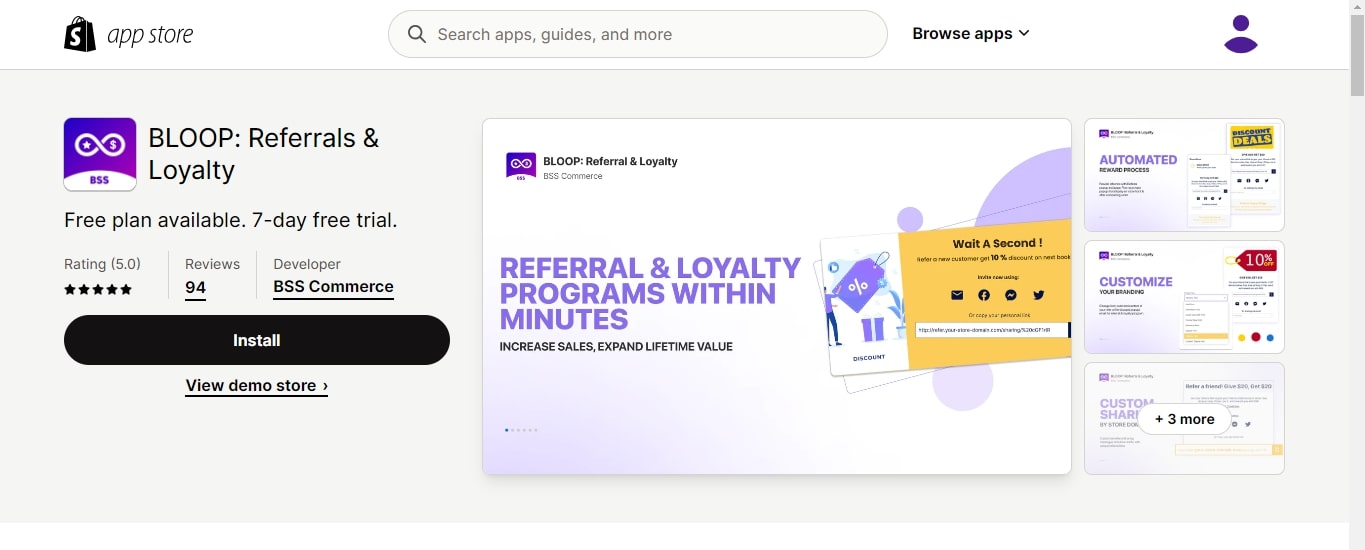Open the main Referral & Loyalty slide

(x=777, y=296)
